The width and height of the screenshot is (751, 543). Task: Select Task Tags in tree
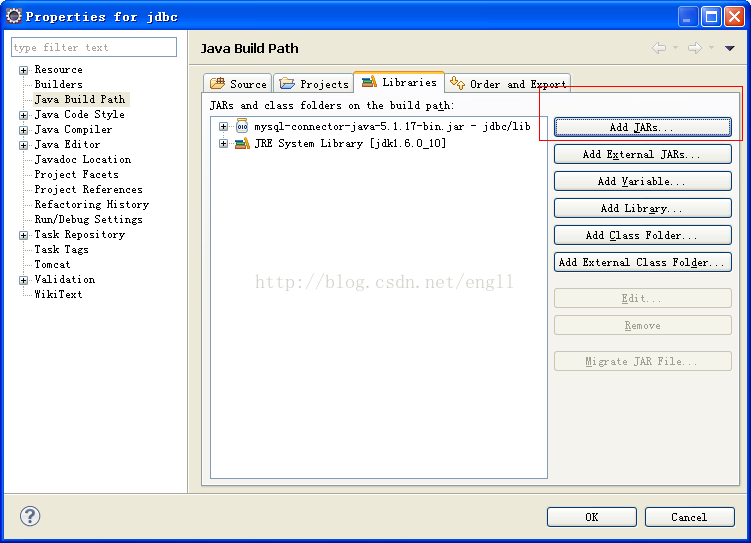(x=61, y=249)
